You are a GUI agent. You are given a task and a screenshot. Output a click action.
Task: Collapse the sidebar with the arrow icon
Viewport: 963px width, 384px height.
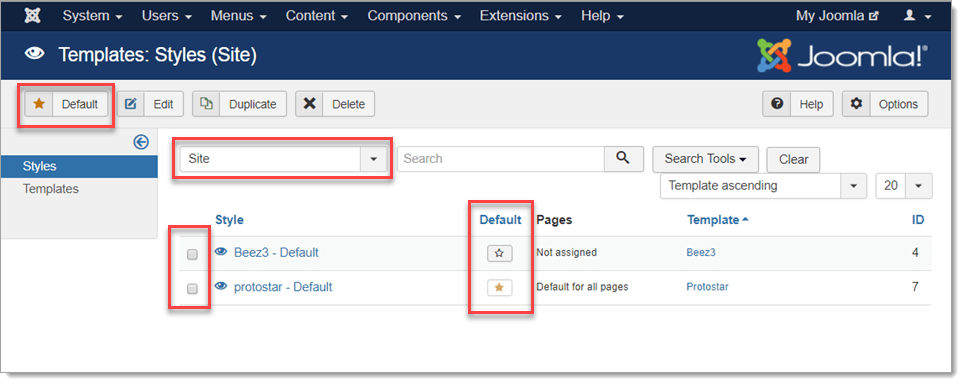tap(141, 143)
